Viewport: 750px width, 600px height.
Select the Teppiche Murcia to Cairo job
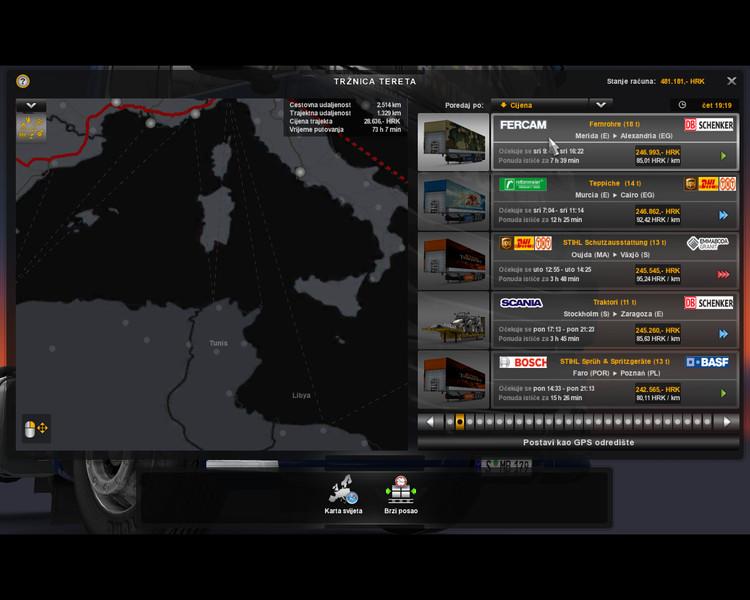tap(614, 201)
